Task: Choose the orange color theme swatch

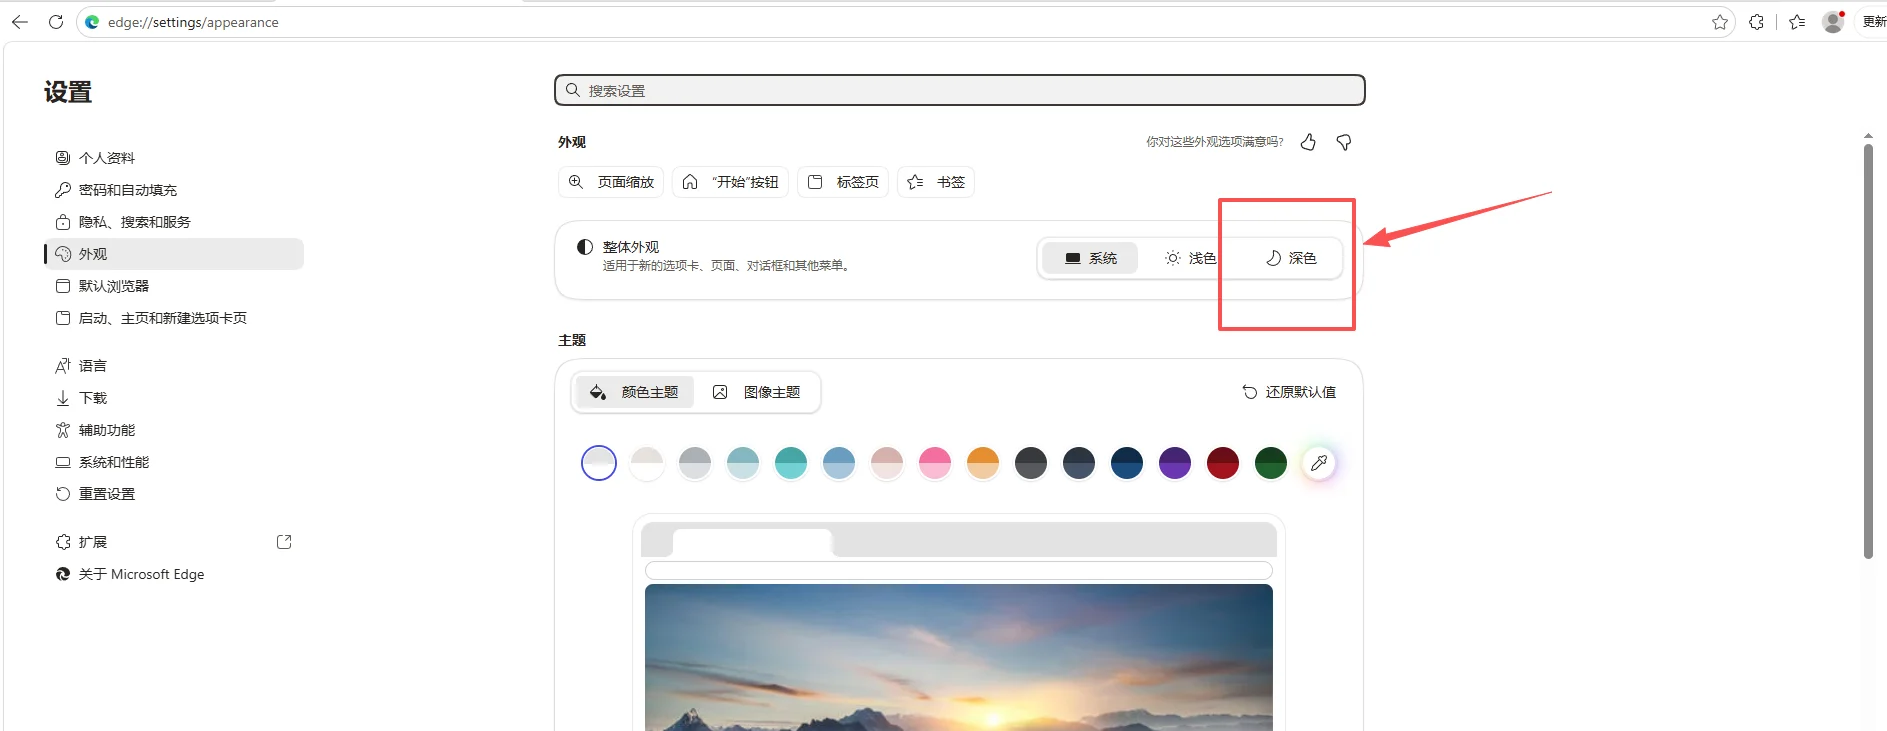Action: (983, 463)
